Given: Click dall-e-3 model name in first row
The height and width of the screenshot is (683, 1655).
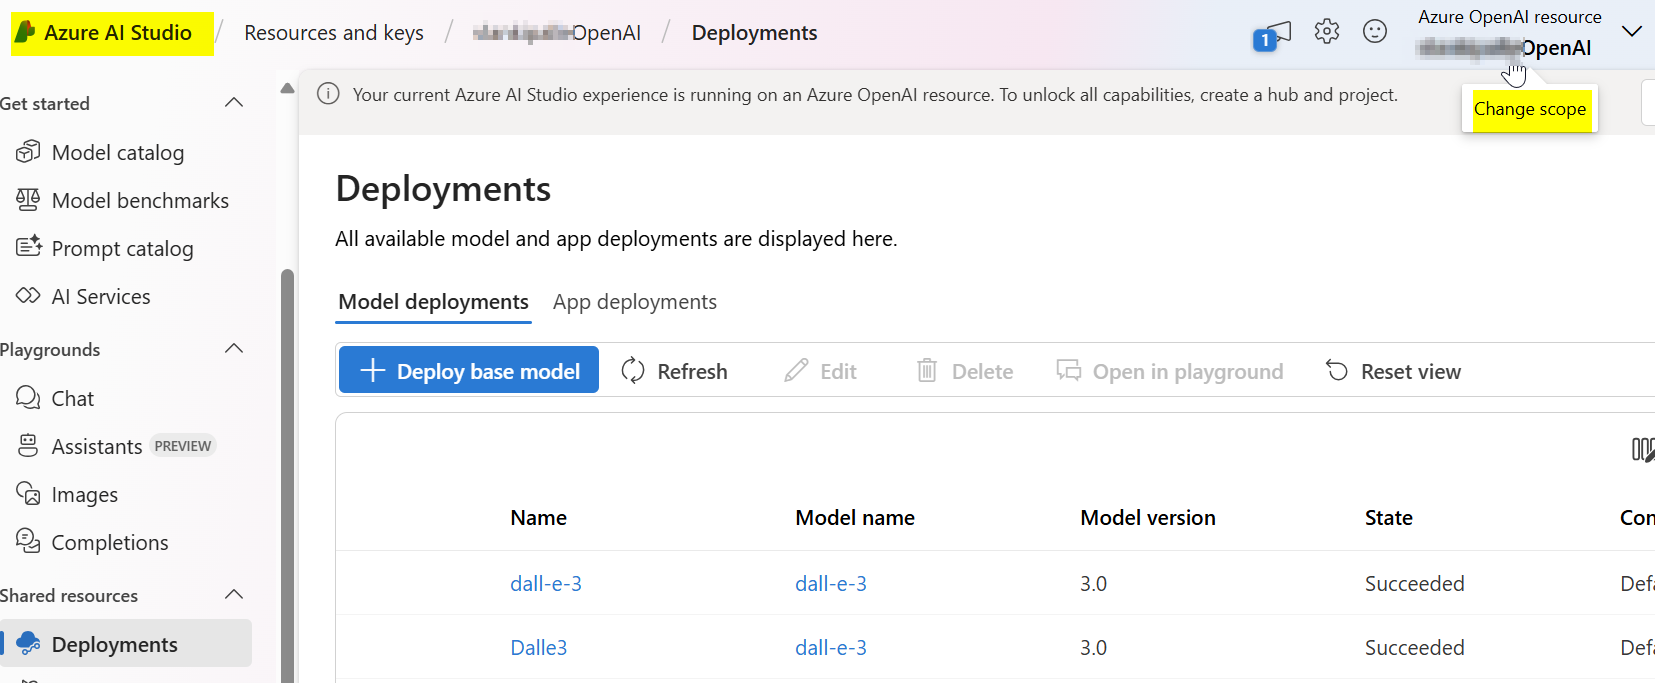Looking at the screenshot, I should point(831,583).
